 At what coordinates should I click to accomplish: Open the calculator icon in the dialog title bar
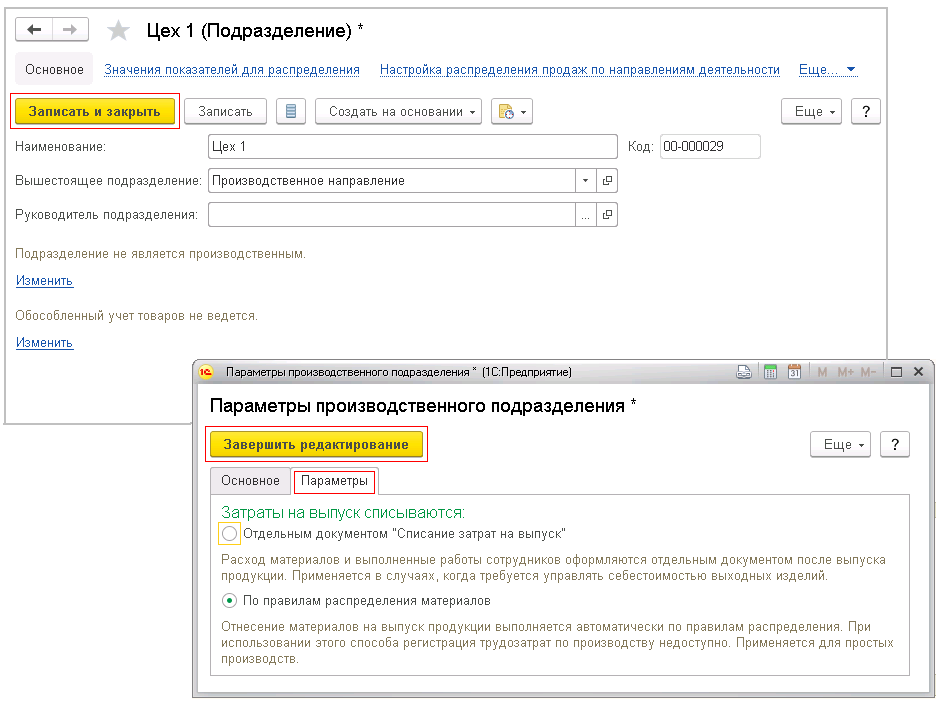point(771,372)
